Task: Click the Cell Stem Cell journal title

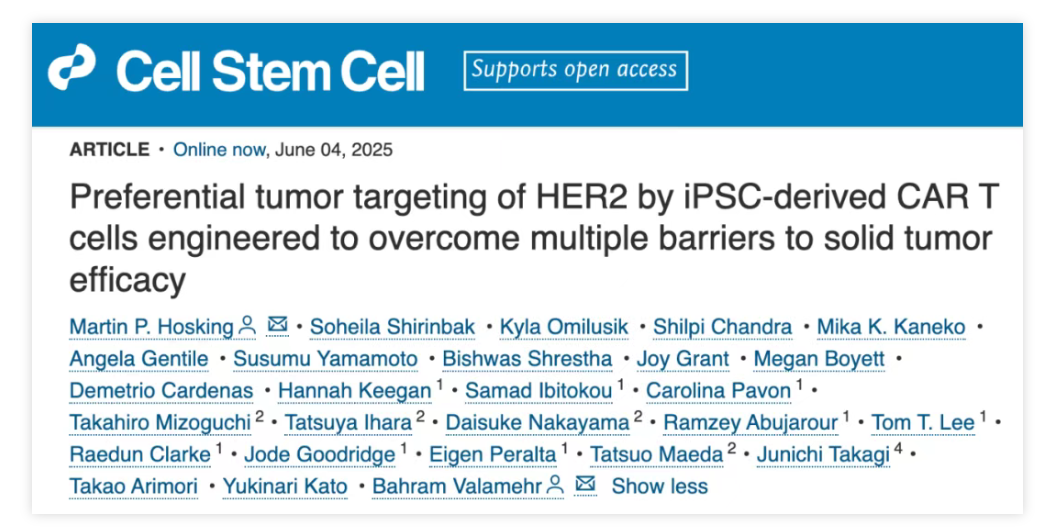Action: pos(270,71)
